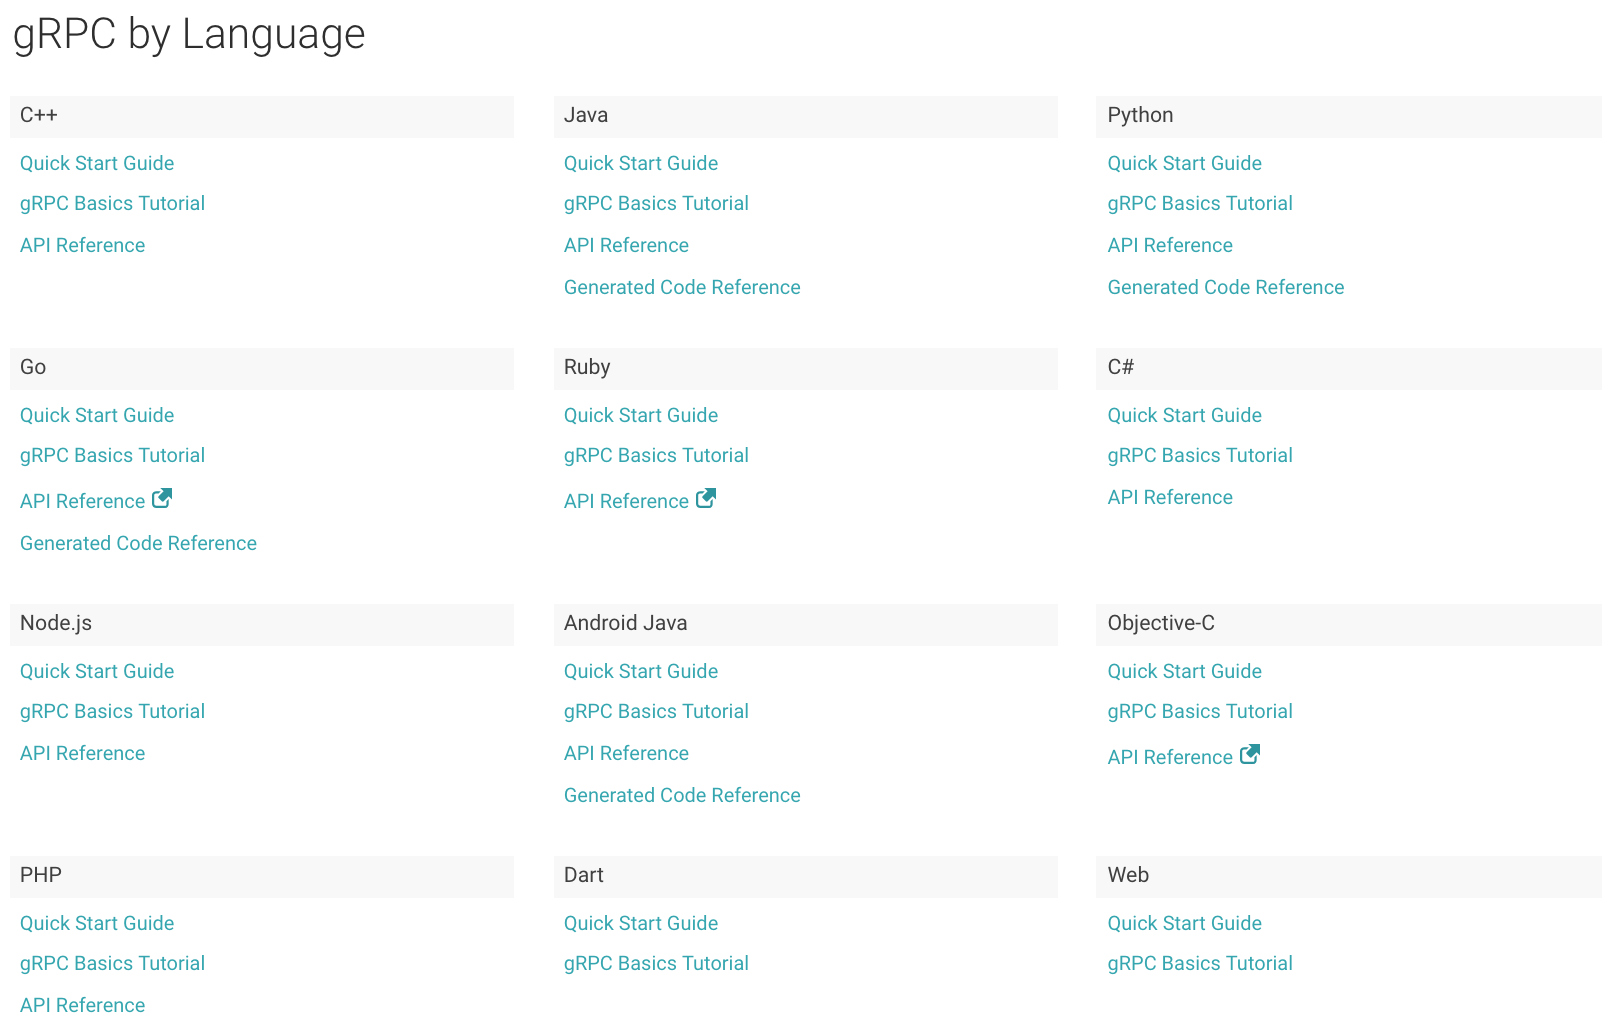Image resolution: width=1612 pixels, height=1034 pixels.
Task: Open the C++ API Reference
Action: pyautogui.click(x=82, y=245)
